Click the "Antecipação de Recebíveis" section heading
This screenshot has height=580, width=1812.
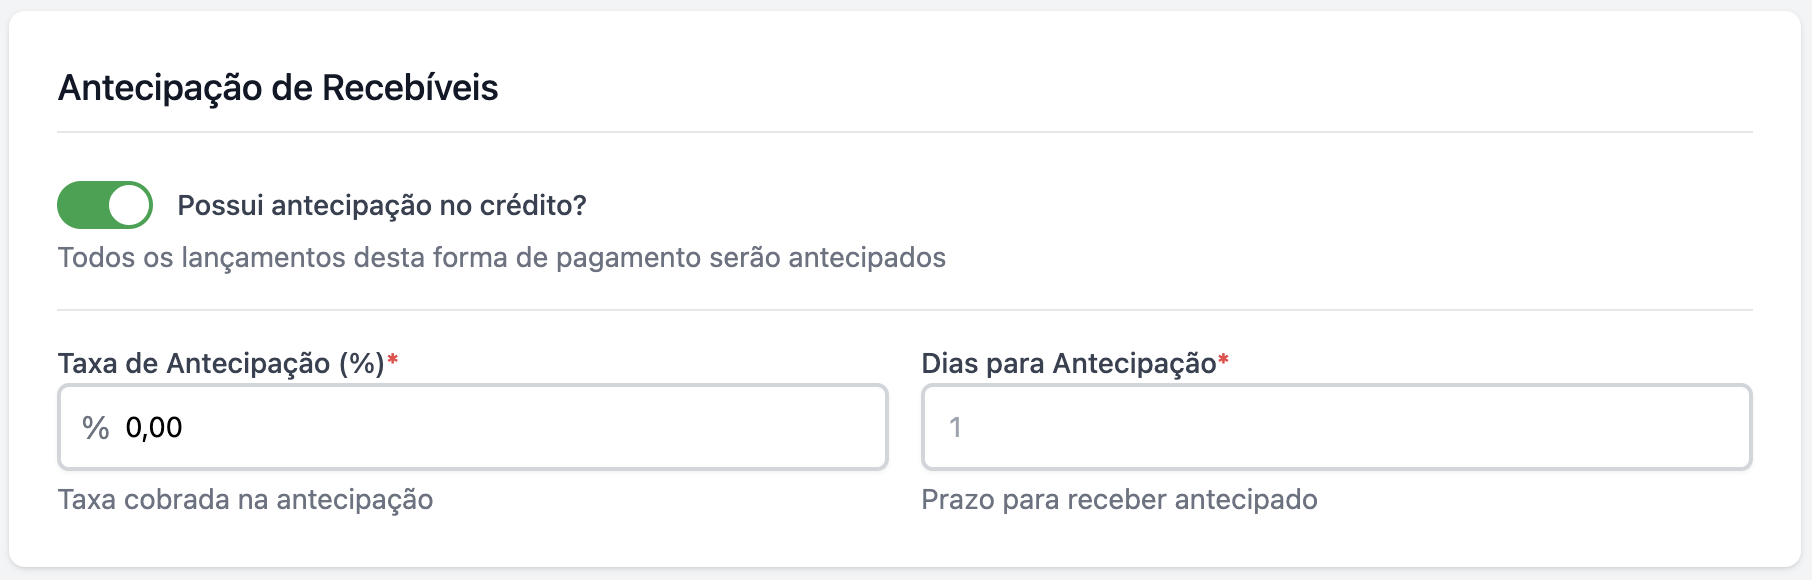278,88
